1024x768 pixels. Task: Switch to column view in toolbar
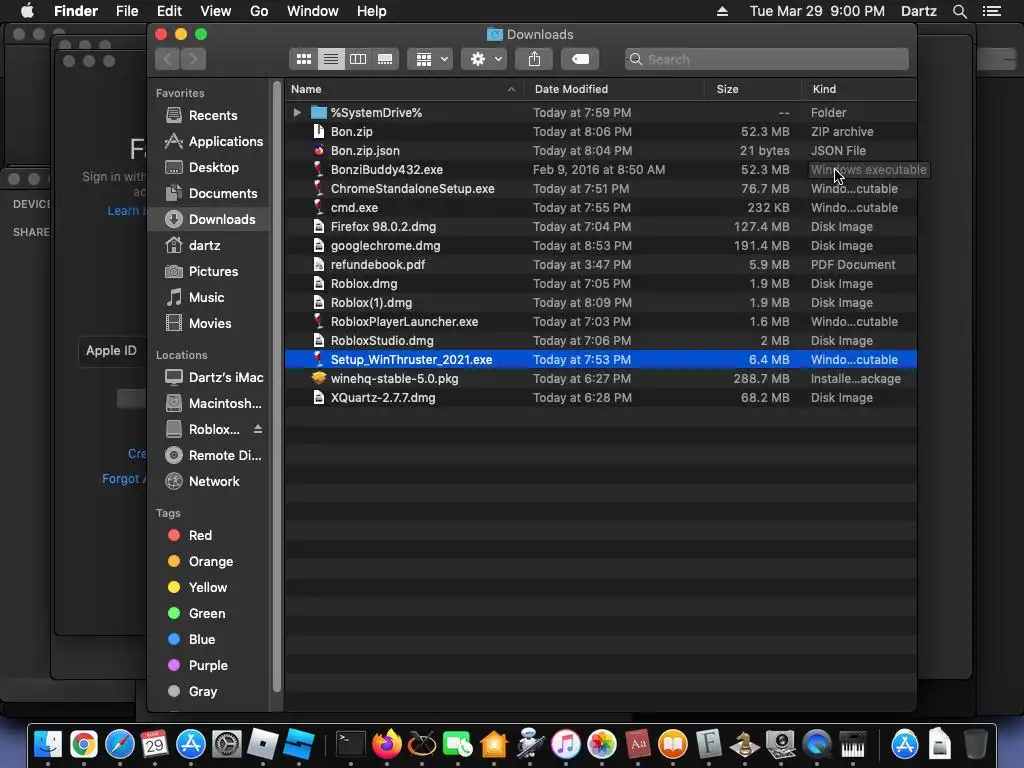pyautogui.click(x=358, y=59)
